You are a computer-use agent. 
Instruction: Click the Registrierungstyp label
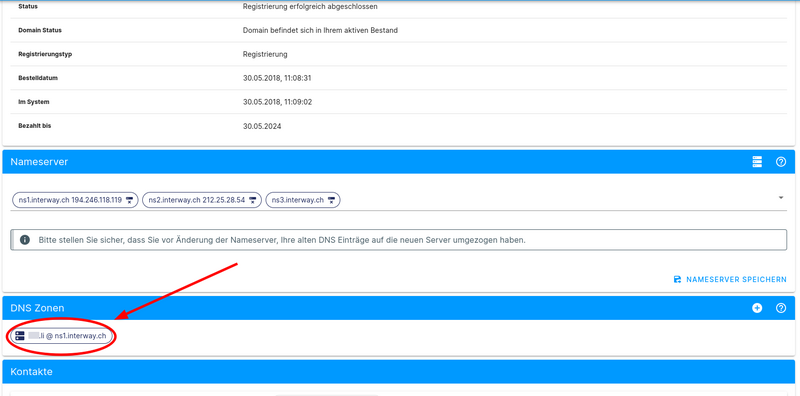(45, 54)
